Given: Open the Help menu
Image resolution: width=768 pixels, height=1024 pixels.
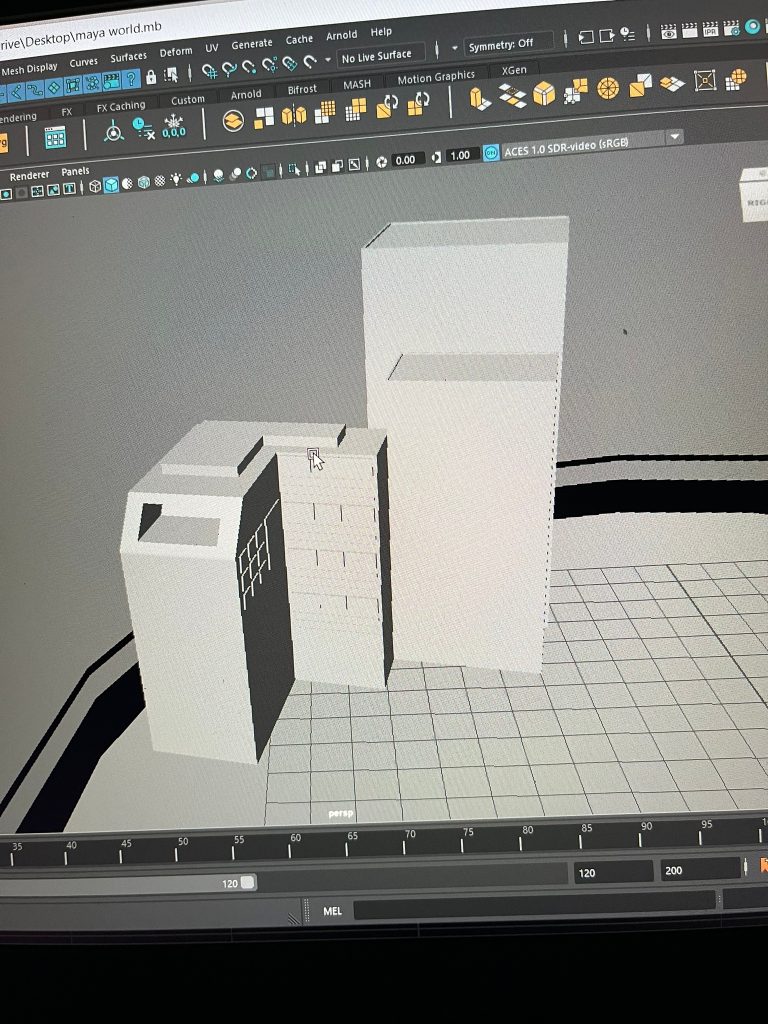Looking at the screenshot, I should 381,31.
